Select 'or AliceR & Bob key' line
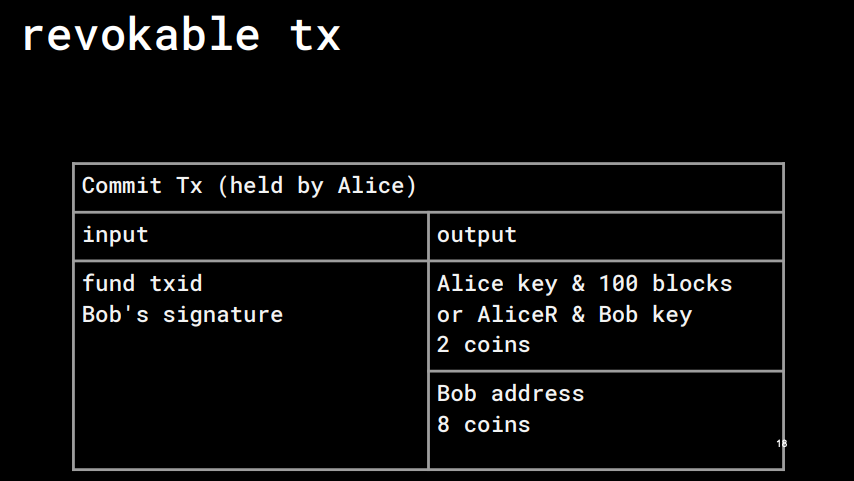Viewport: 854px width, 481px height. [x=564, y=314]
